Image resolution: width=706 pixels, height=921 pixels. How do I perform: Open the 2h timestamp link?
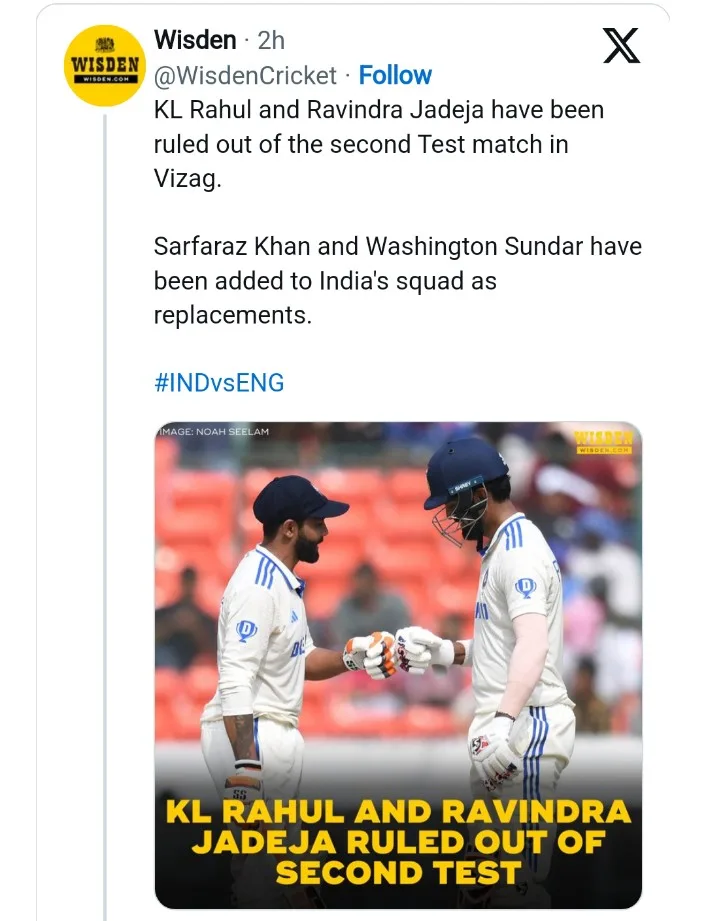(271, 40)
